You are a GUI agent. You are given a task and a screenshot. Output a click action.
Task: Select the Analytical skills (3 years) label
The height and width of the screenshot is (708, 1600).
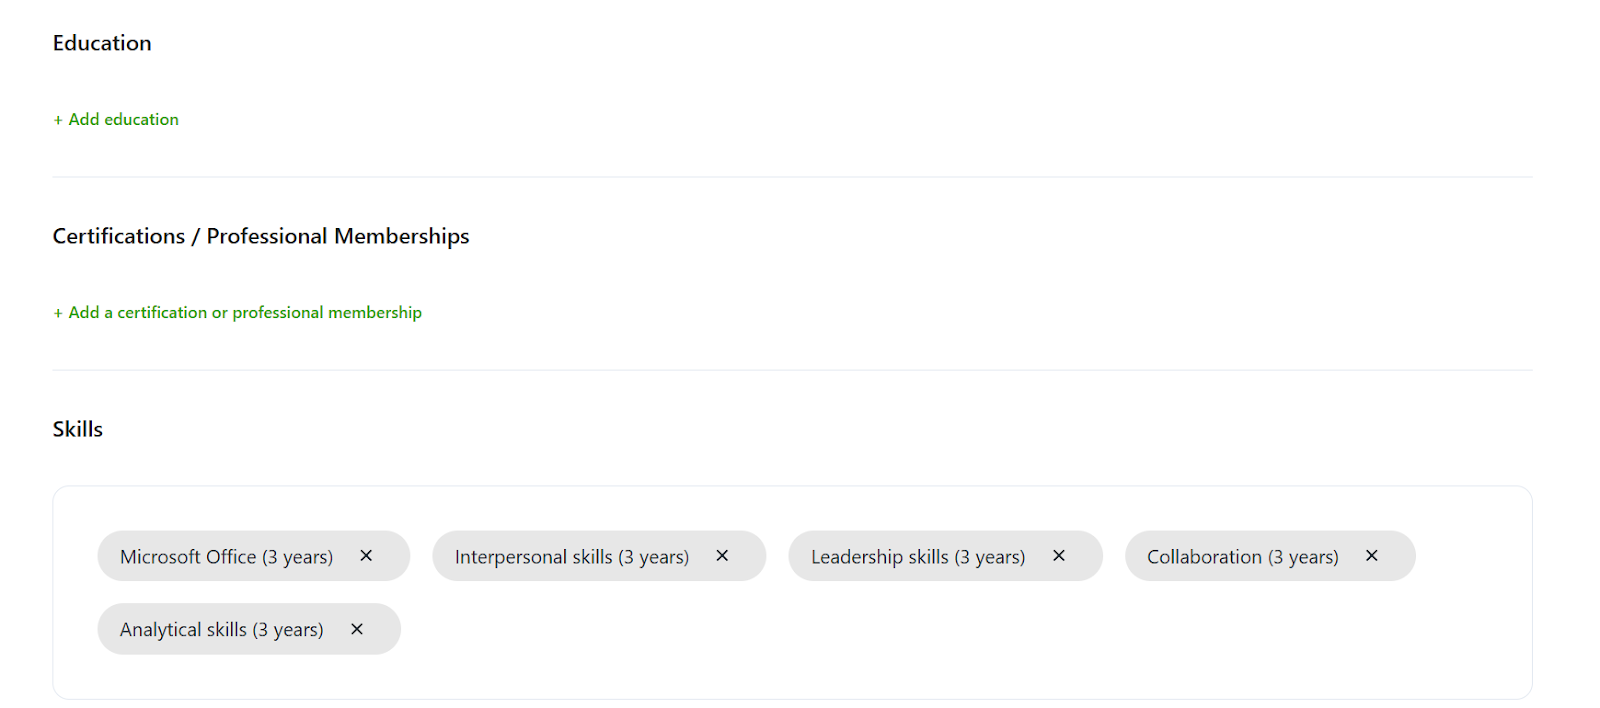pos(221,630)
